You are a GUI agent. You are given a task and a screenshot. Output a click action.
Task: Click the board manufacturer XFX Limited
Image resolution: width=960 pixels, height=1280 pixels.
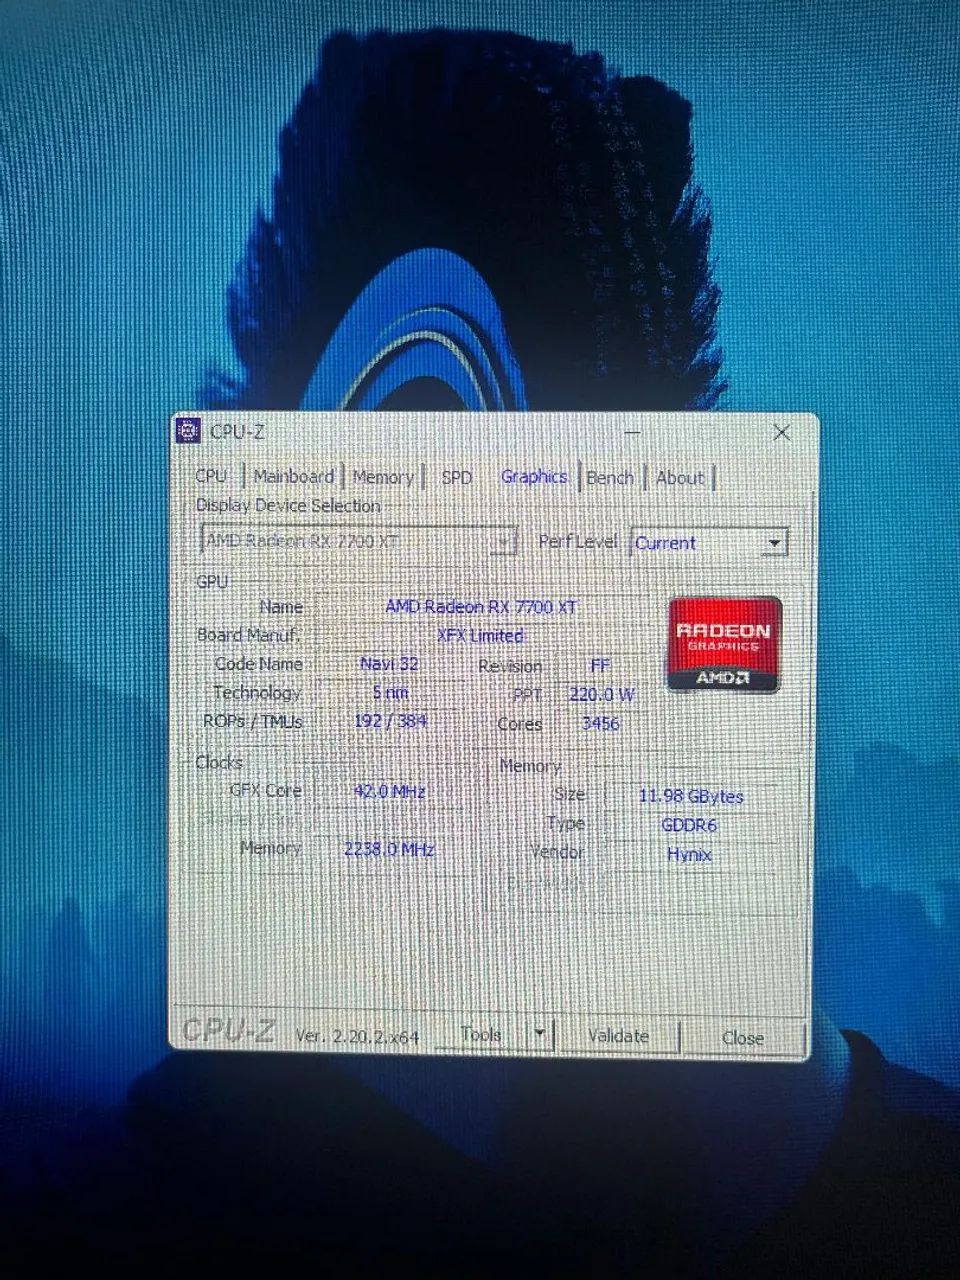481,635
